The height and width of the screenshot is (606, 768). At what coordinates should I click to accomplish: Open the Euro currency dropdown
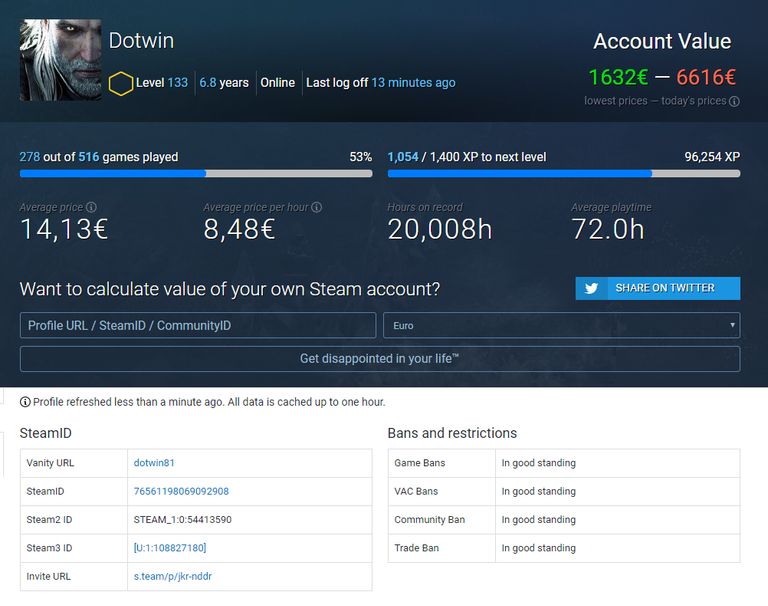[561, 325]
